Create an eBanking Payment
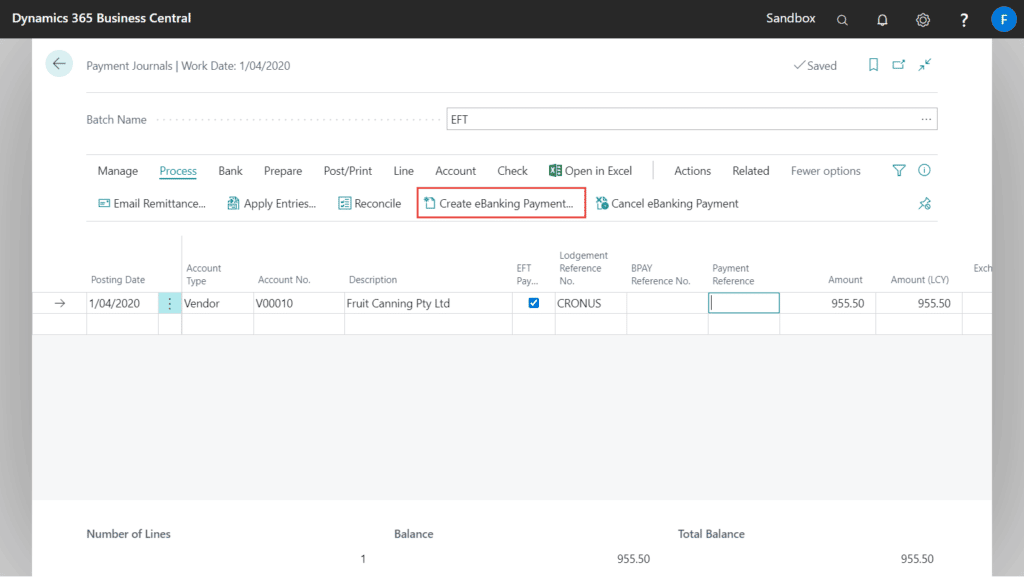Screen dimensions: 1024x577 (x=501, y=202)
